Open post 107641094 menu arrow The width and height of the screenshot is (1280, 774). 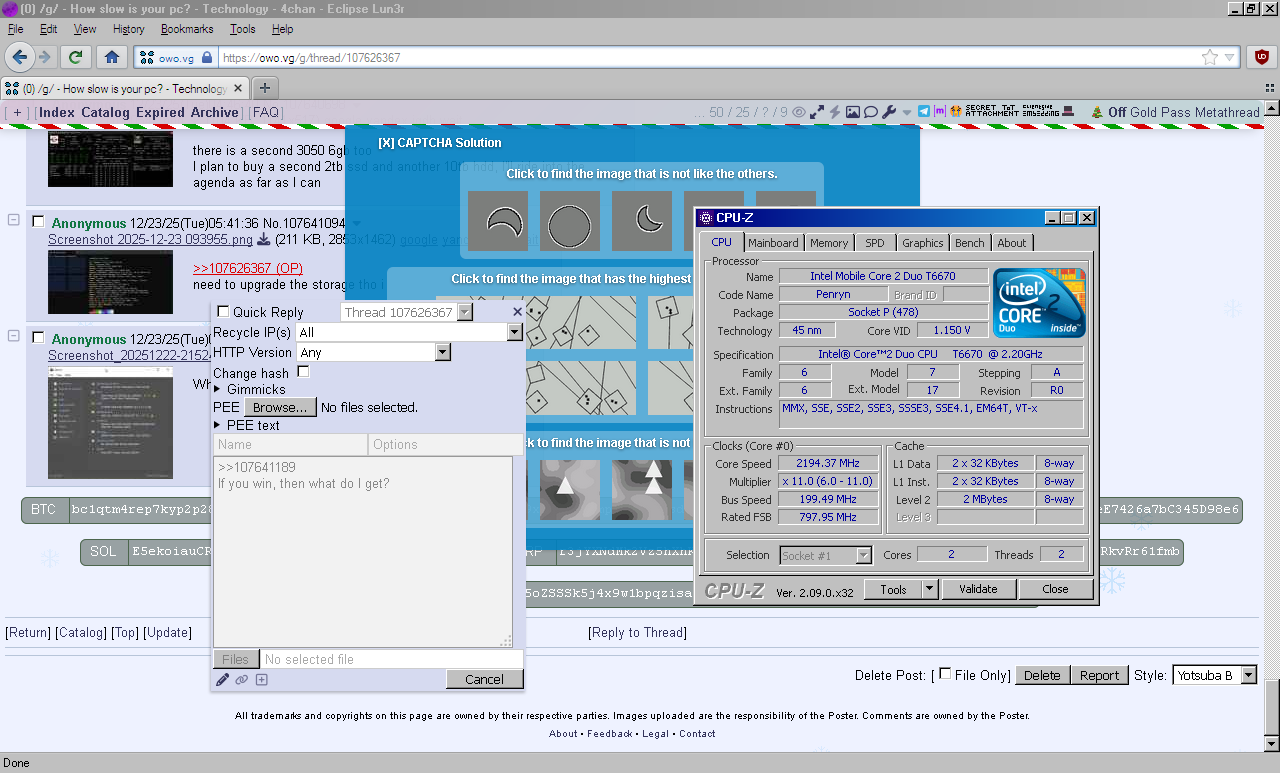(x=356, y=223)
